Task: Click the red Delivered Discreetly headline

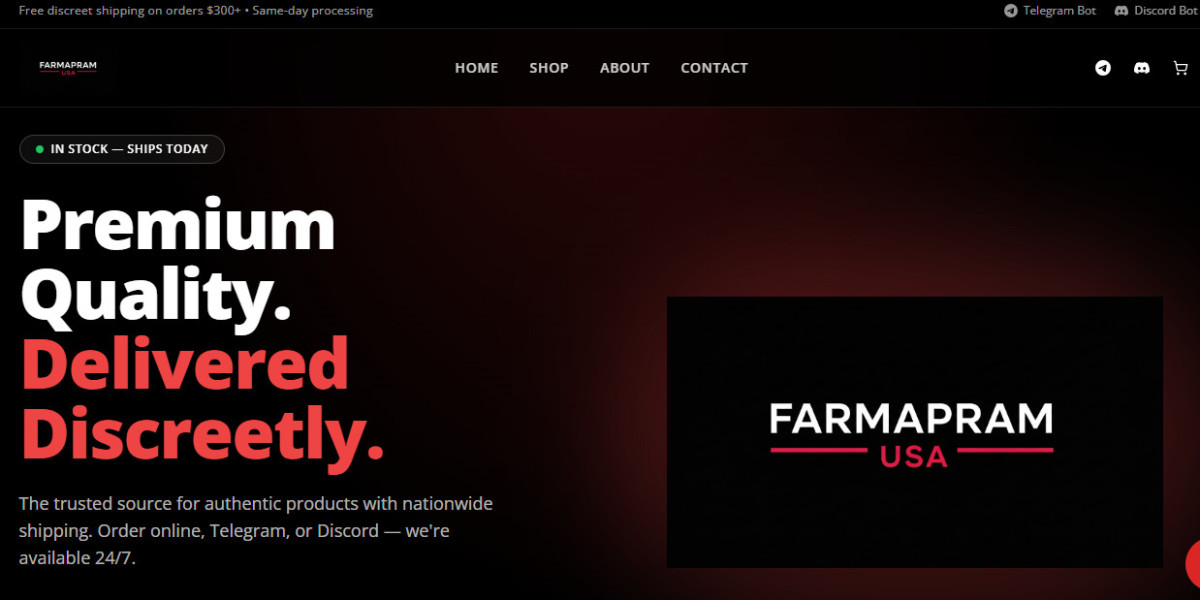Action: tap(202, 400)
